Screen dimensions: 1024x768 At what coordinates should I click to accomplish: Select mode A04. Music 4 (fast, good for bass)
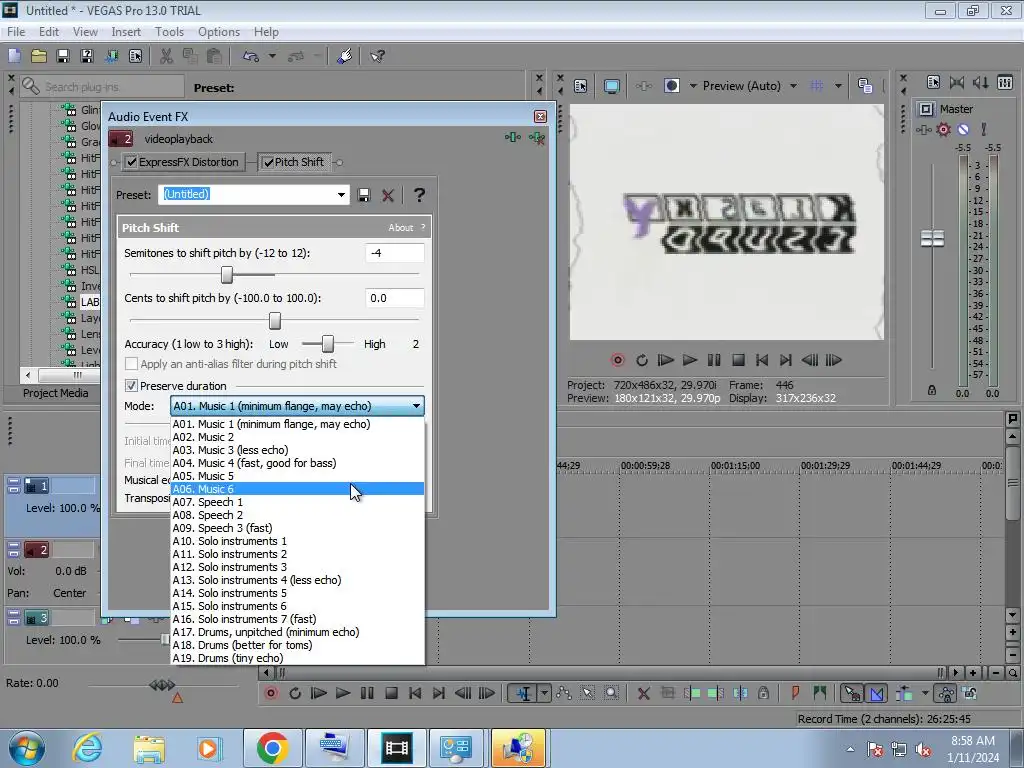tap(297, 463)
